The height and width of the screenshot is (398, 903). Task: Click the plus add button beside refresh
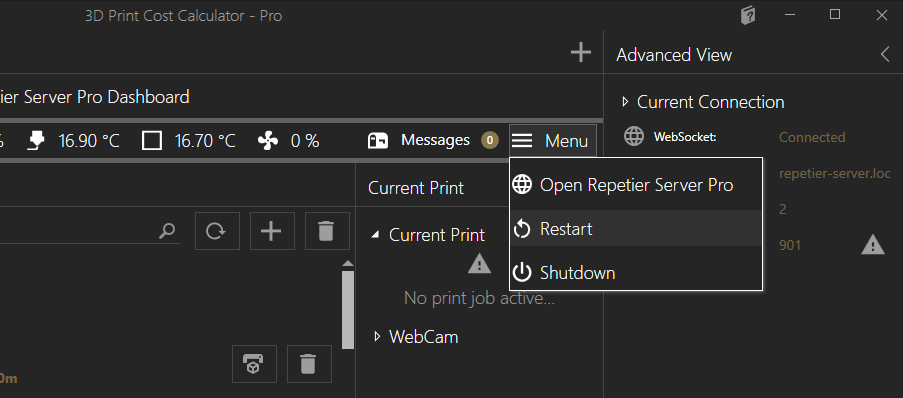(272, 231)
